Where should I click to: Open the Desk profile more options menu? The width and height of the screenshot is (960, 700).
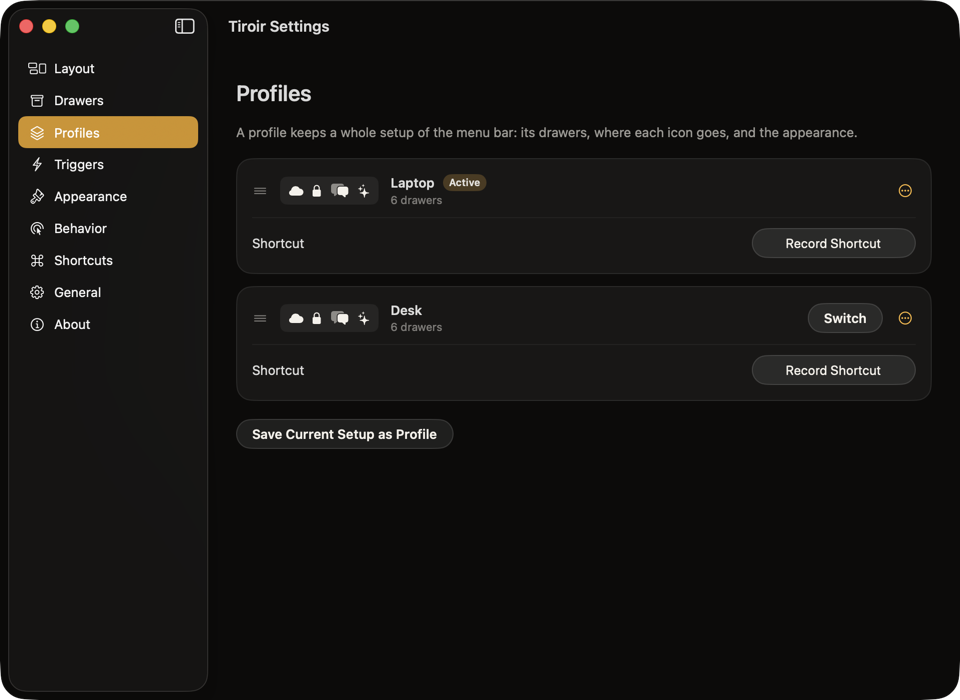(x=905, y=318)
